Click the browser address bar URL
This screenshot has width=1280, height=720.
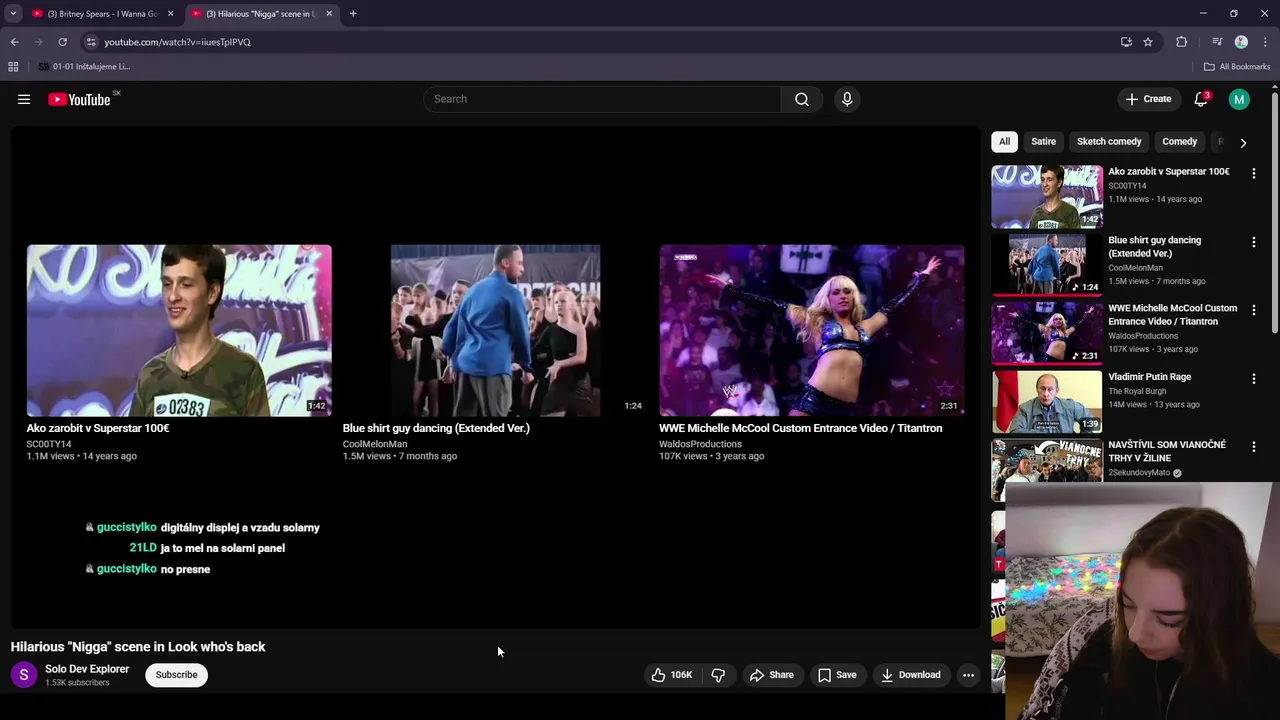click(178, 42)
